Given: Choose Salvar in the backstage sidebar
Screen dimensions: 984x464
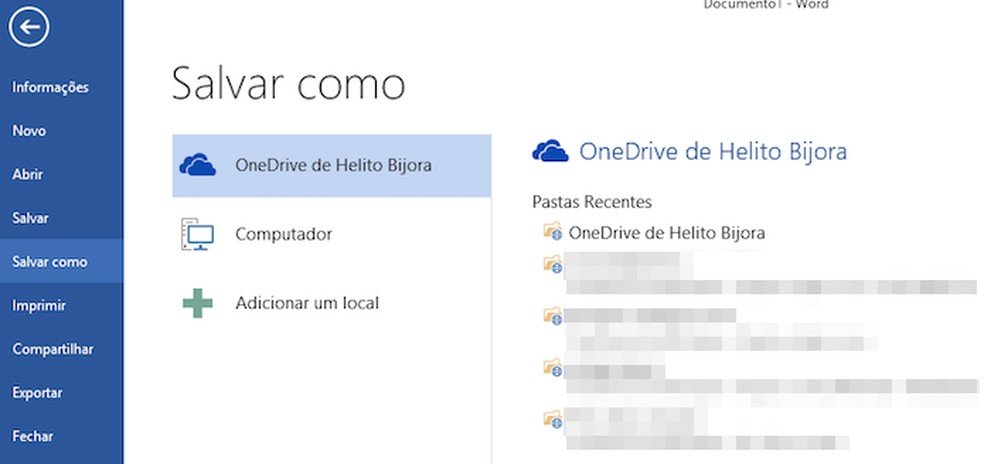Looking at the screenshot, I should (x=30, y=218).
